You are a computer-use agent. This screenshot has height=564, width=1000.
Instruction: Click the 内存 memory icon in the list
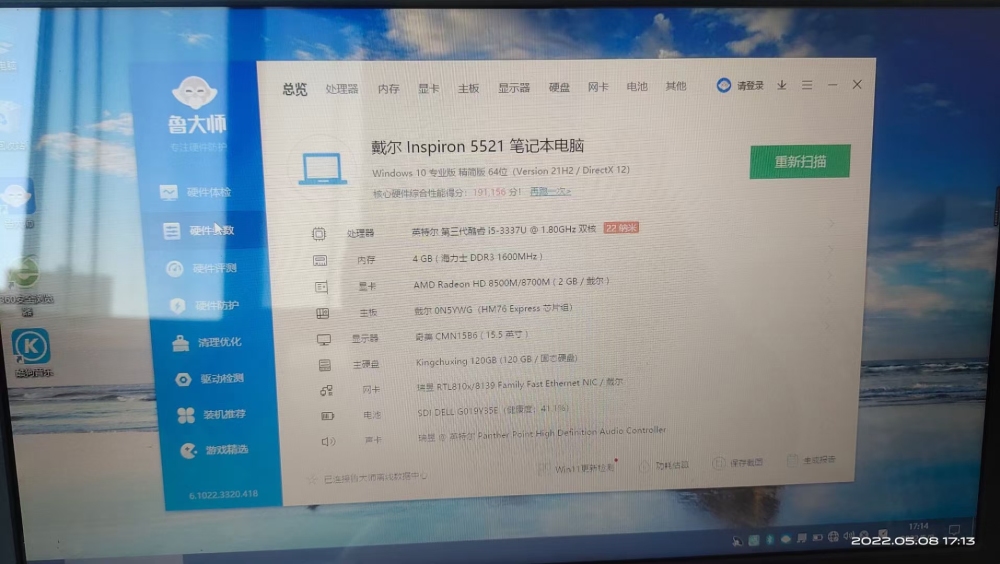(x=320, y=260)
